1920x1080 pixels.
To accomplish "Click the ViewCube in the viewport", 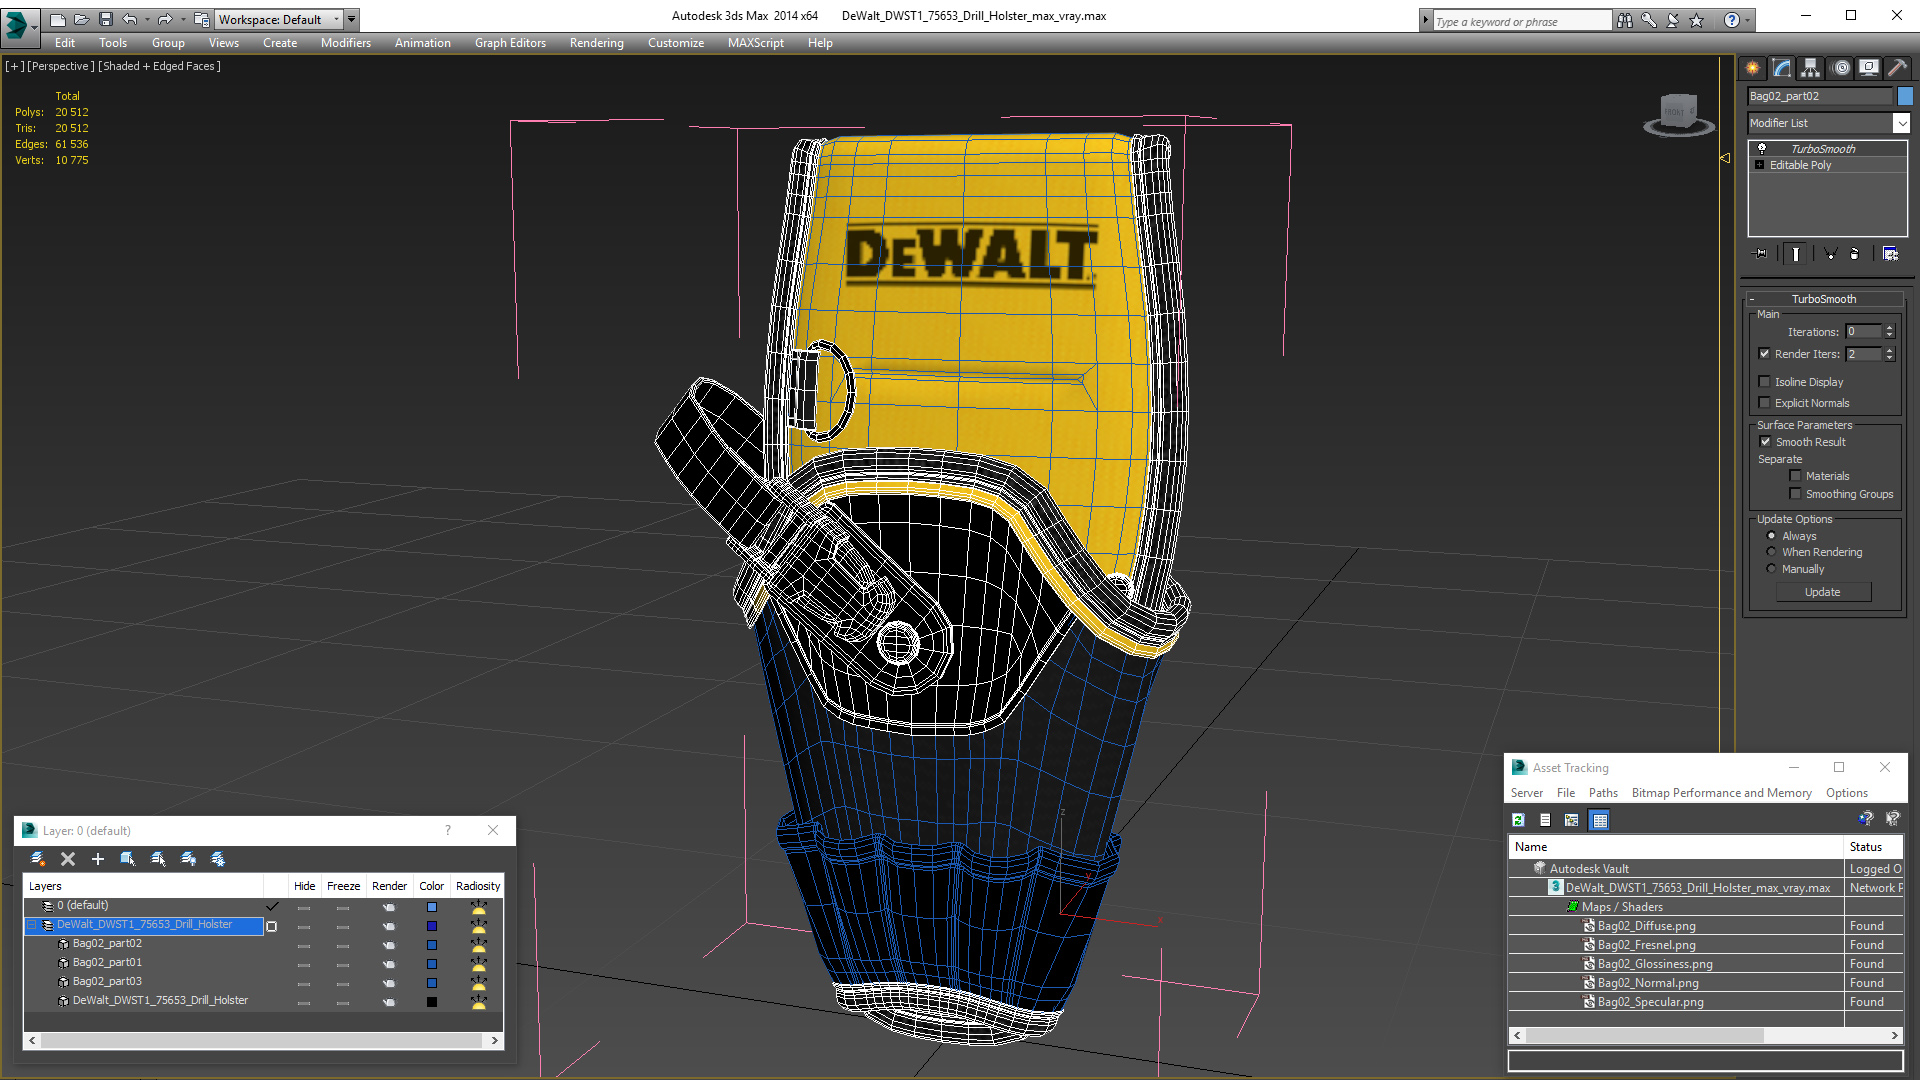I will coord(1678,114).
